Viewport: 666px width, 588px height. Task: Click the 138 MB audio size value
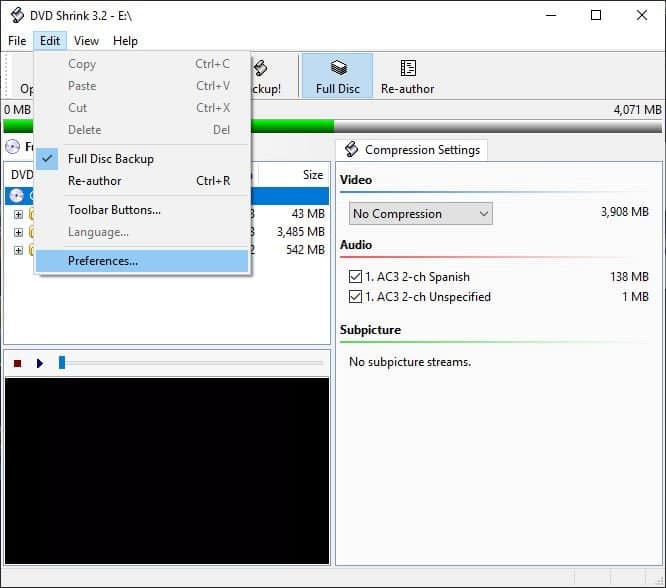click(x=629, y=277)
